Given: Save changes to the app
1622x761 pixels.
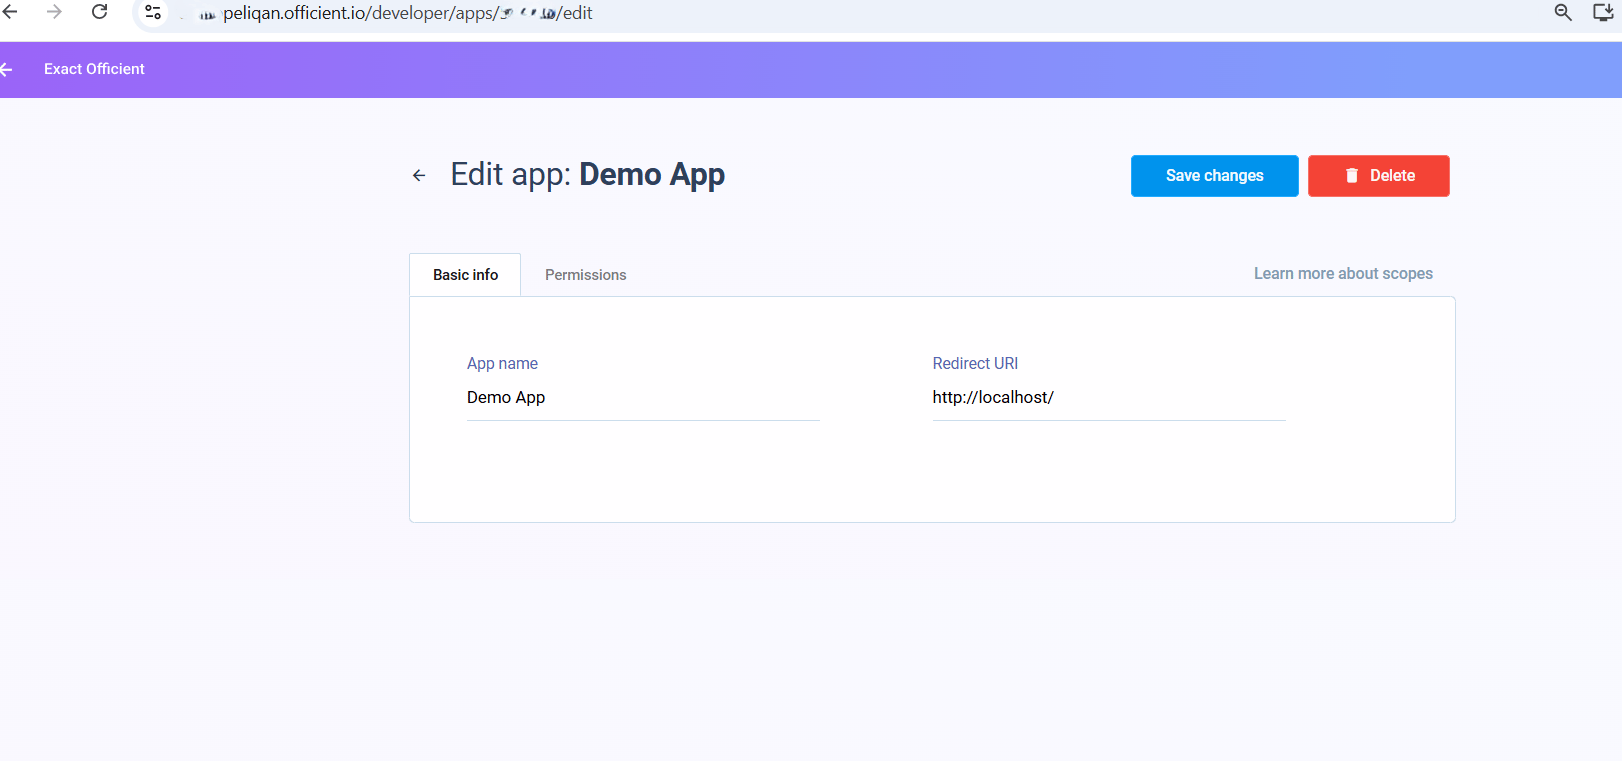Looking at the screenshot, I should [x=1214, y=176].
